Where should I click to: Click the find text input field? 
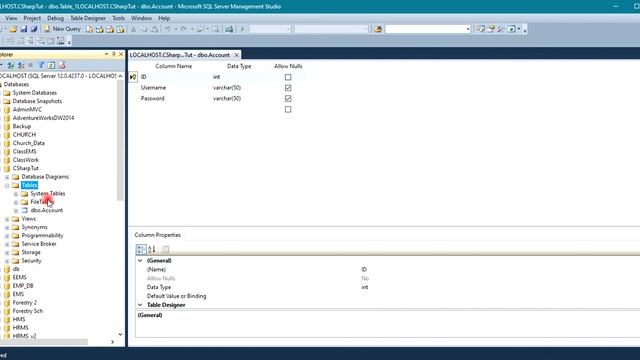point(425,29)
